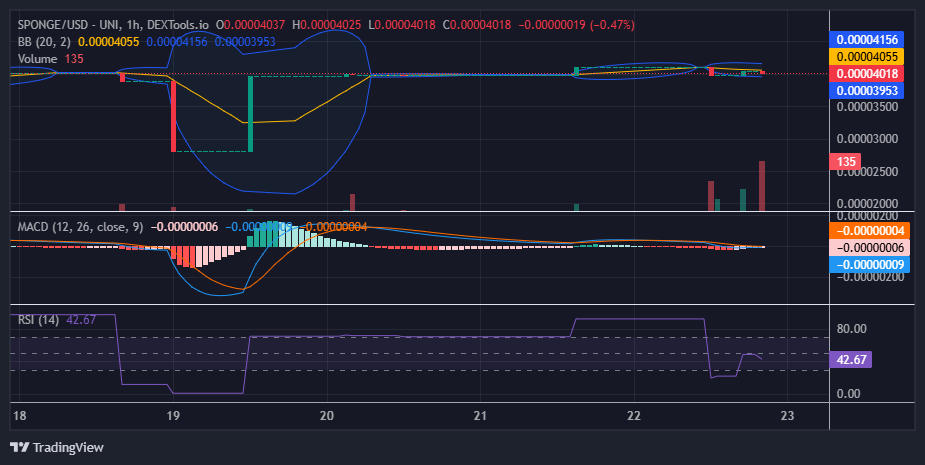The image size is (925, 465).
Task: Click the tallest red volume bar
Action: 762,186
